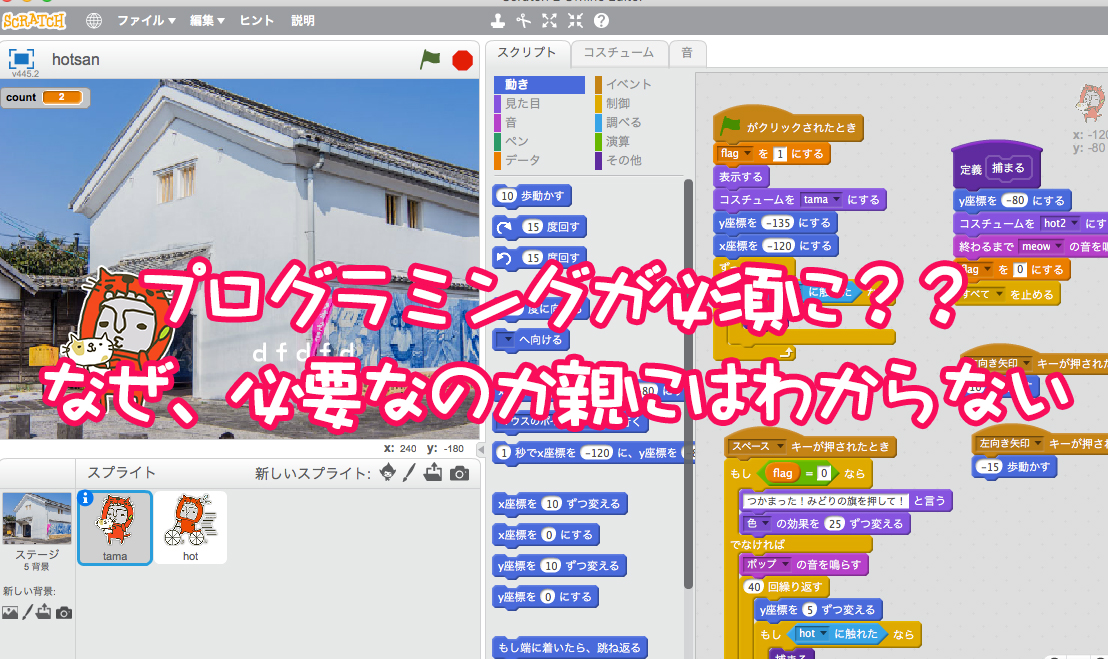
Task: Switch to the 音 tab
Action: (687, 52)
